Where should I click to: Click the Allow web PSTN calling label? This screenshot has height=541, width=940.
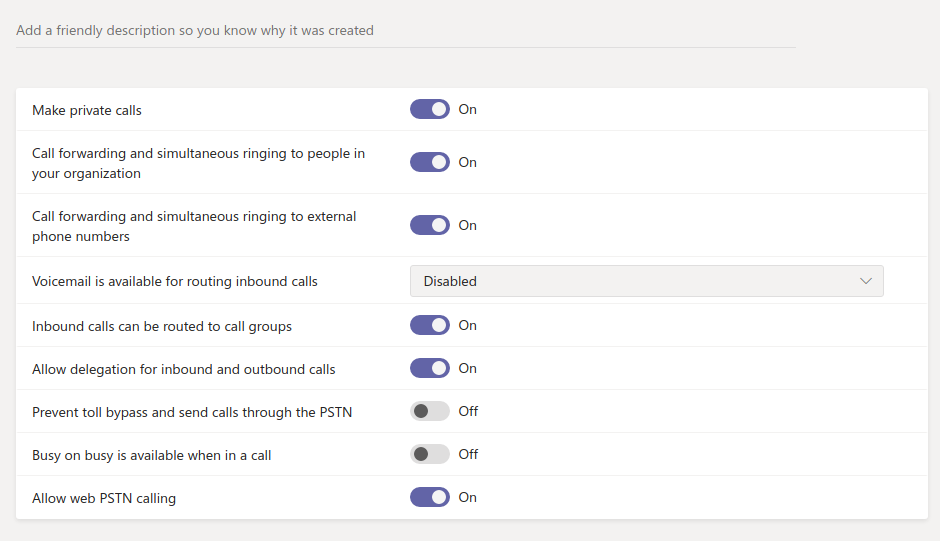[x=104, y=498]
